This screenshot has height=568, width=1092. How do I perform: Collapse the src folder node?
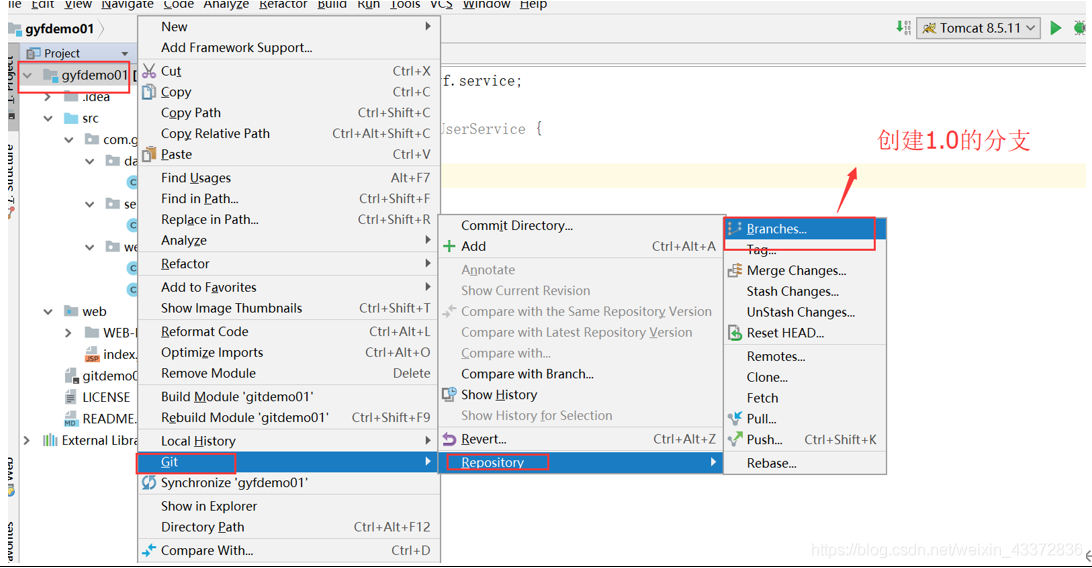pos(48,118)
